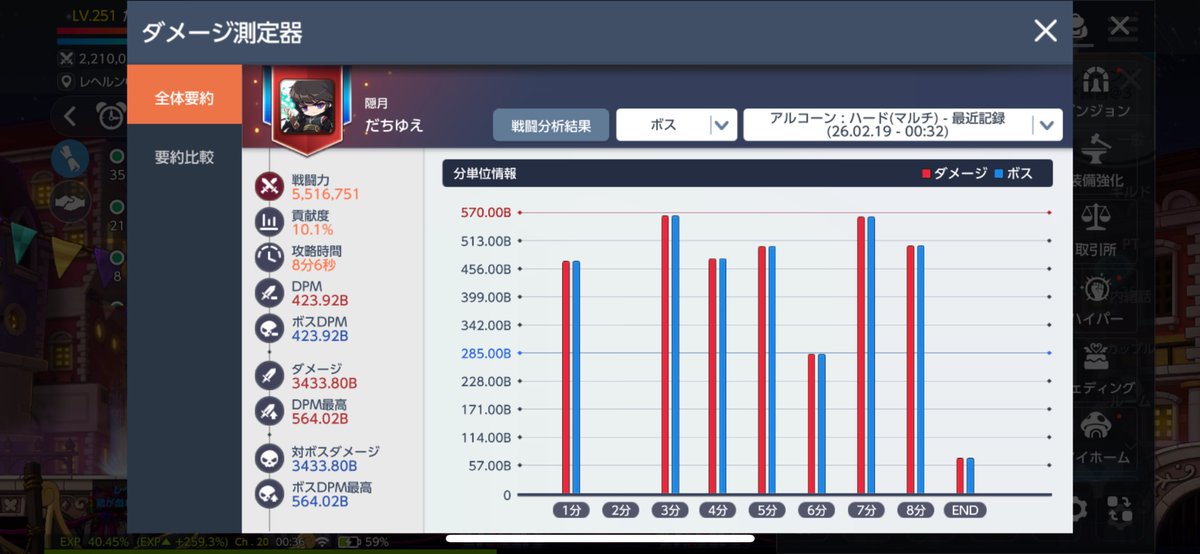This screenshot has height=554, width=1200.
Task: Click the alarm clock icon in the background
Action: (111, 116)
